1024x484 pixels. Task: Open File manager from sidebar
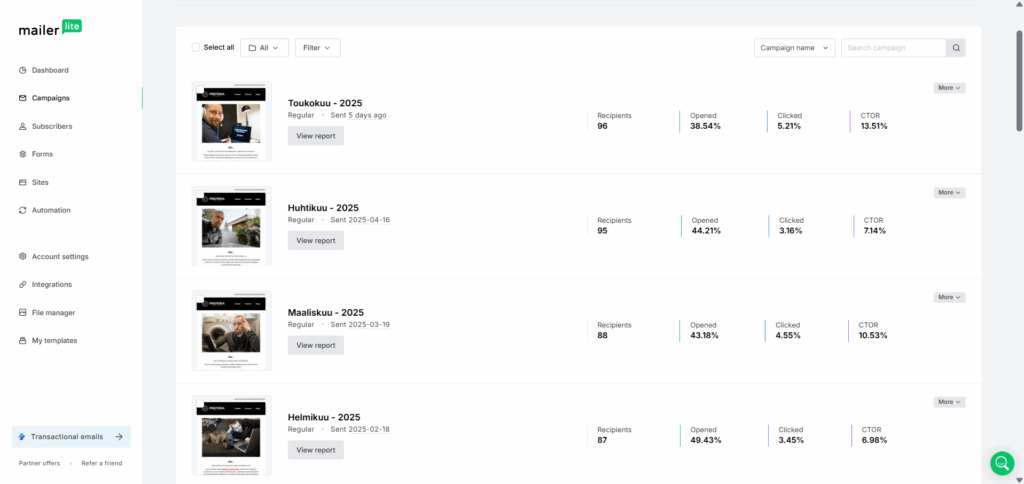[x=53, y=312]
